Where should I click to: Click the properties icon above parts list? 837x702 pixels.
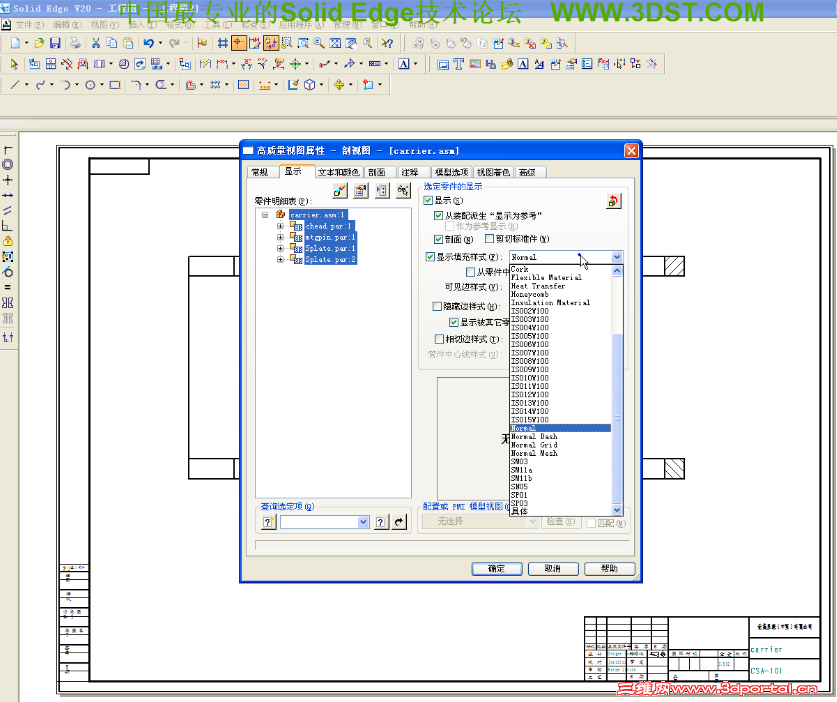[361, 191]
